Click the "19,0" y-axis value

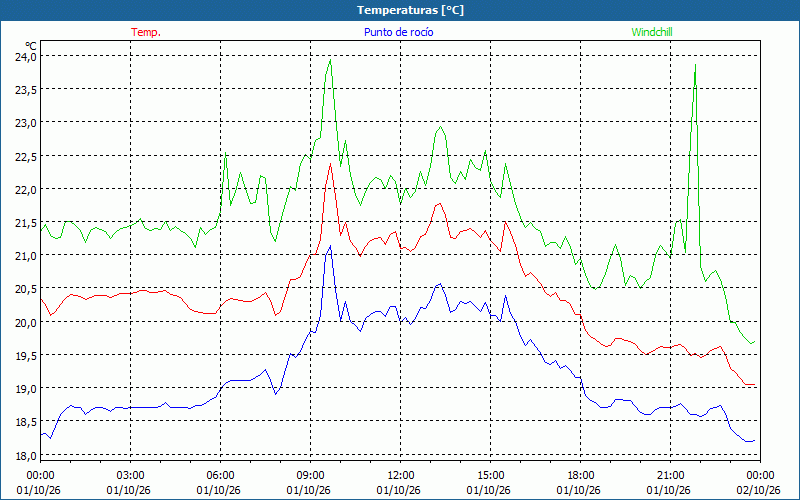point(26,389)
